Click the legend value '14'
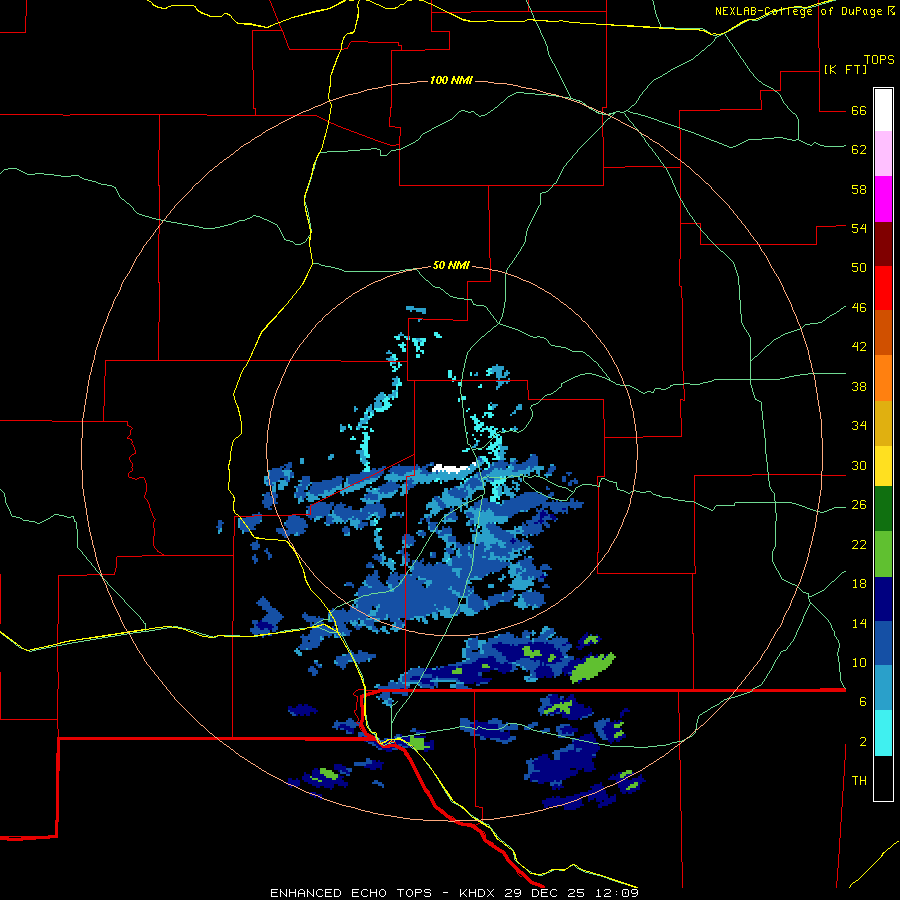The height and width of the screenshot is (900, 900). (859, 623)
